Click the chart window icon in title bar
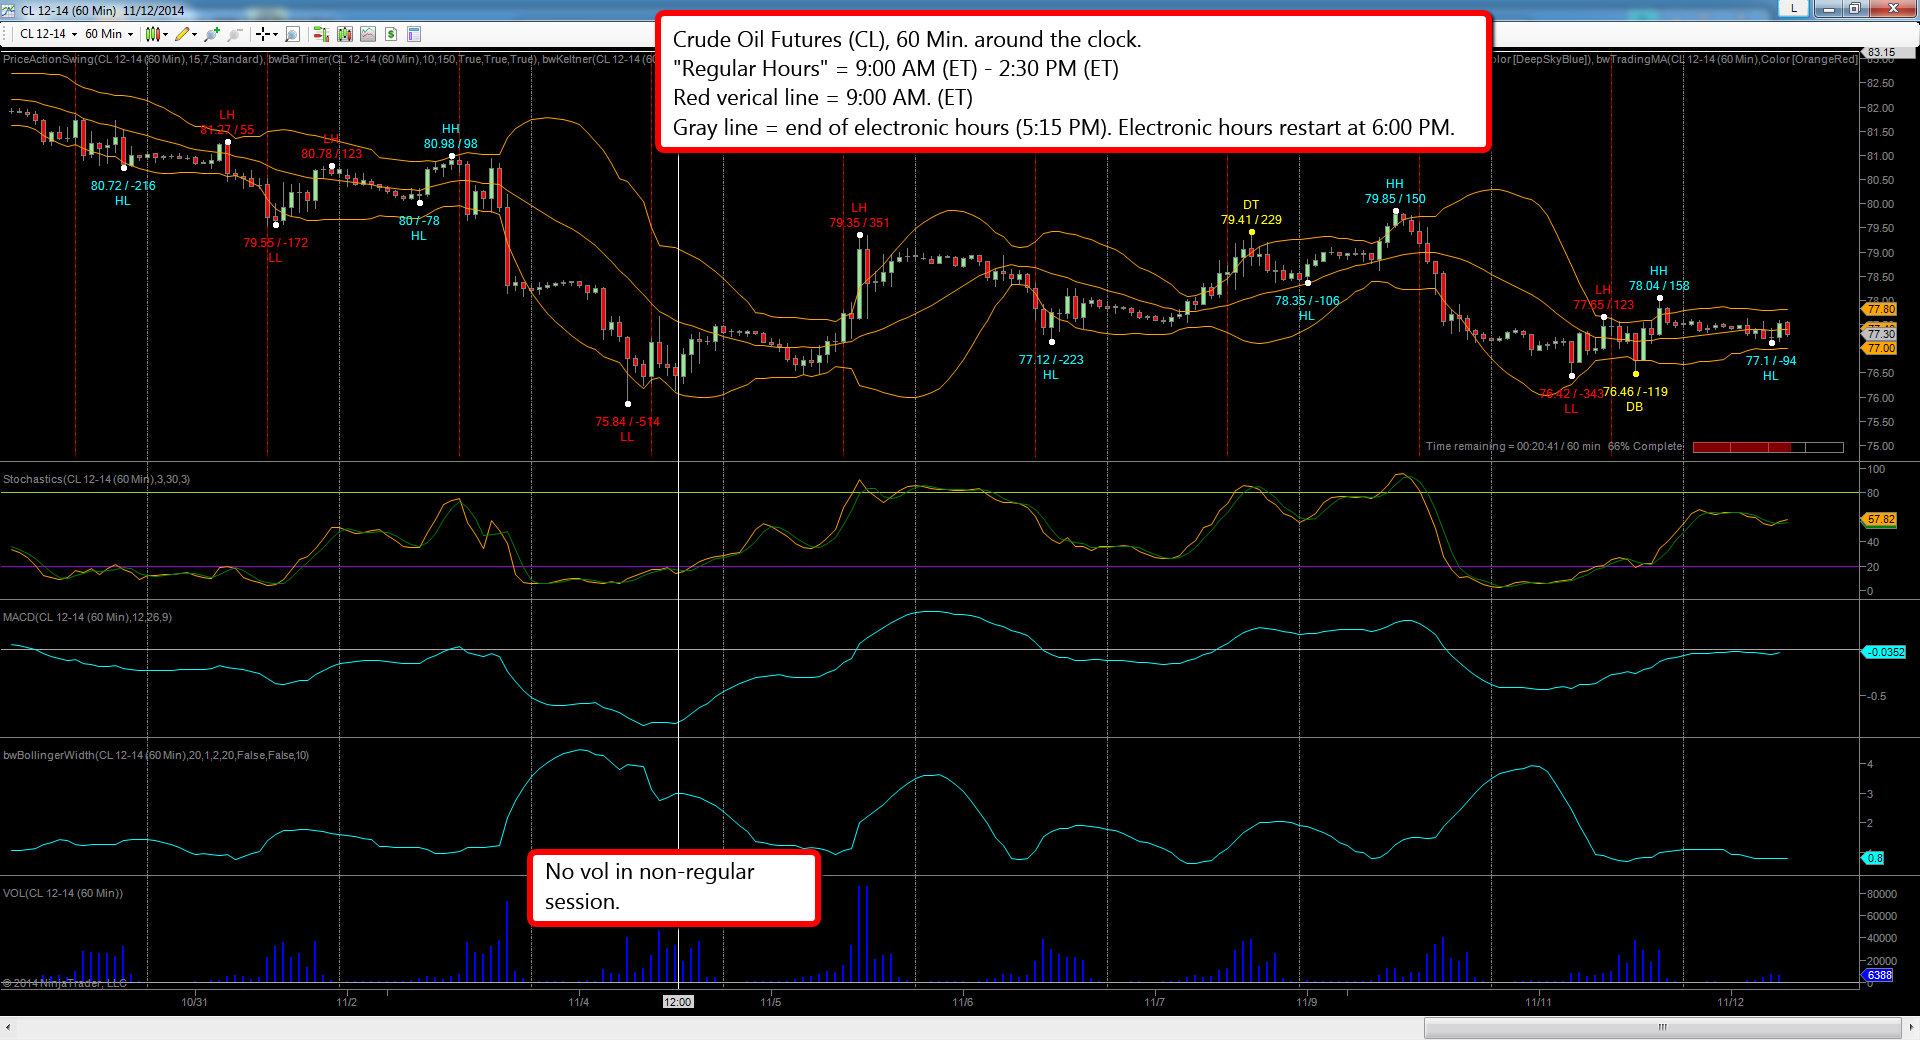This screenshot has width=1920, height=1040. click(9, 10)
